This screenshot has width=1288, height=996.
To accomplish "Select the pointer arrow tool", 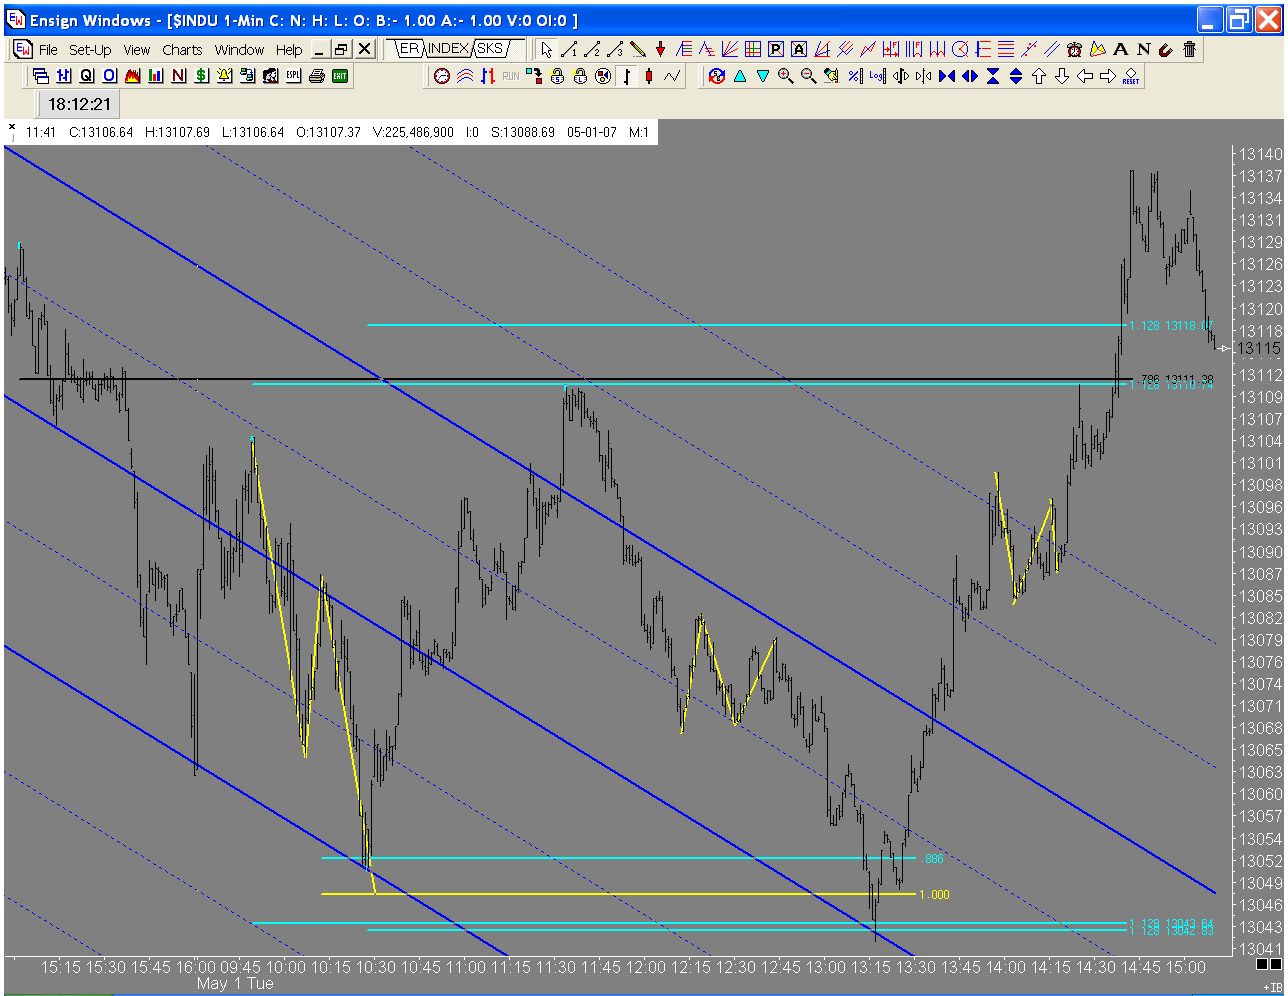I will click(546, 49).
